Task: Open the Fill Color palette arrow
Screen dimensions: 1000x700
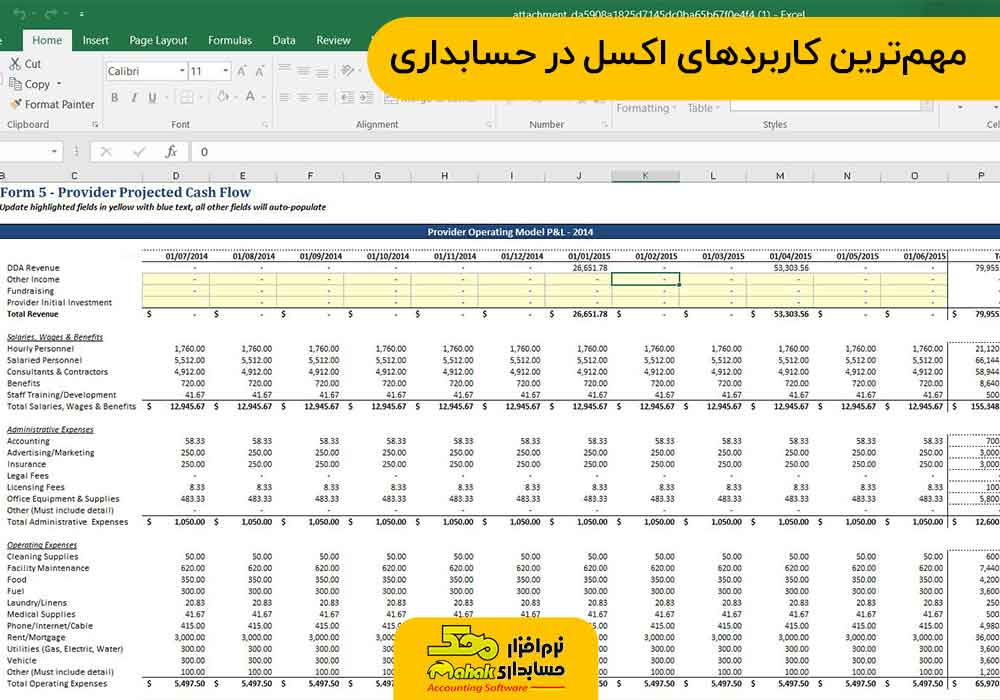Action: (237, 98)
